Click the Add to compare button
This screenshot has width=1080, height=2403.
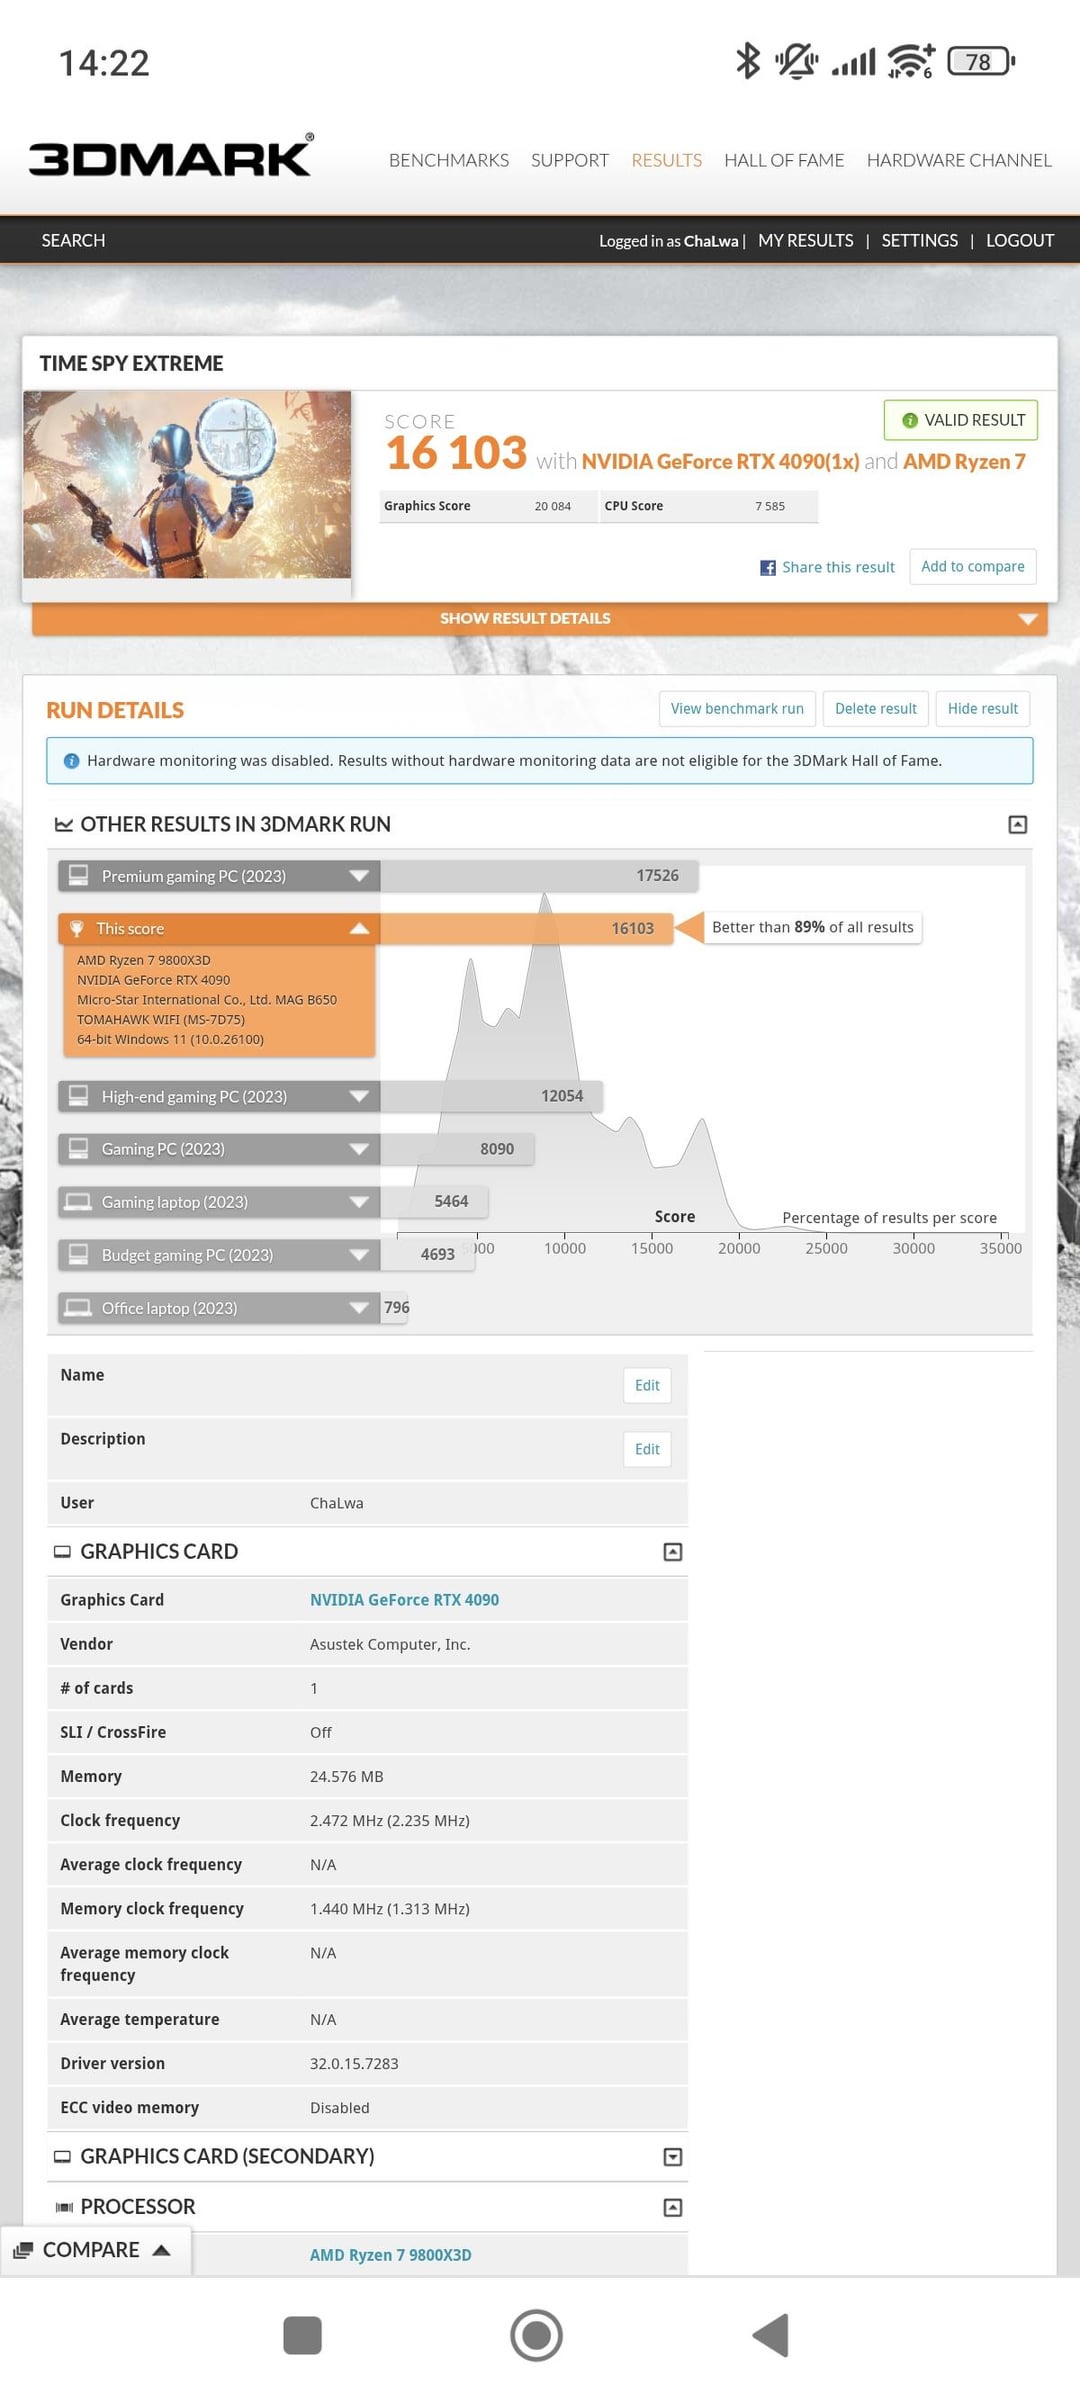click(x=973, y=567)
